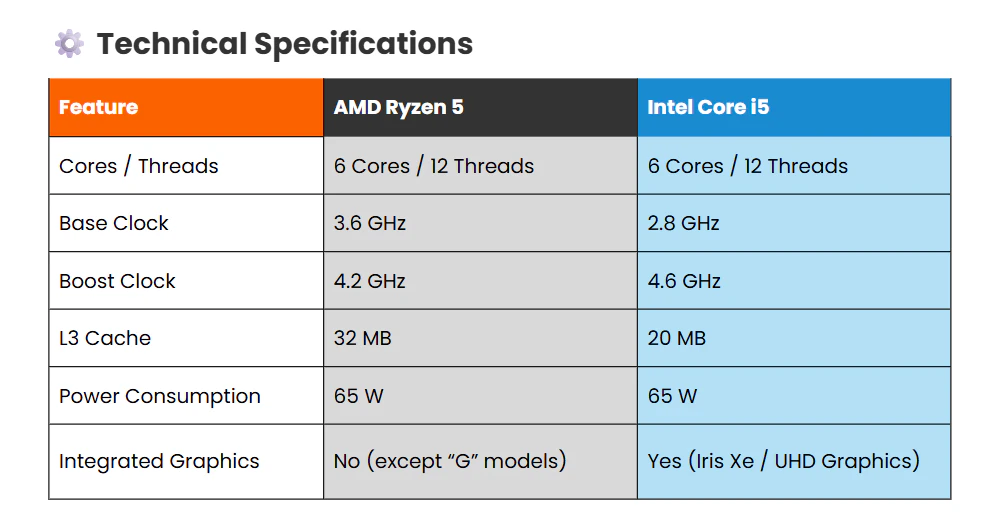Click the Intel 2.8 GHz base clock cell
1000x525 pixels.
tap(684, 223)
